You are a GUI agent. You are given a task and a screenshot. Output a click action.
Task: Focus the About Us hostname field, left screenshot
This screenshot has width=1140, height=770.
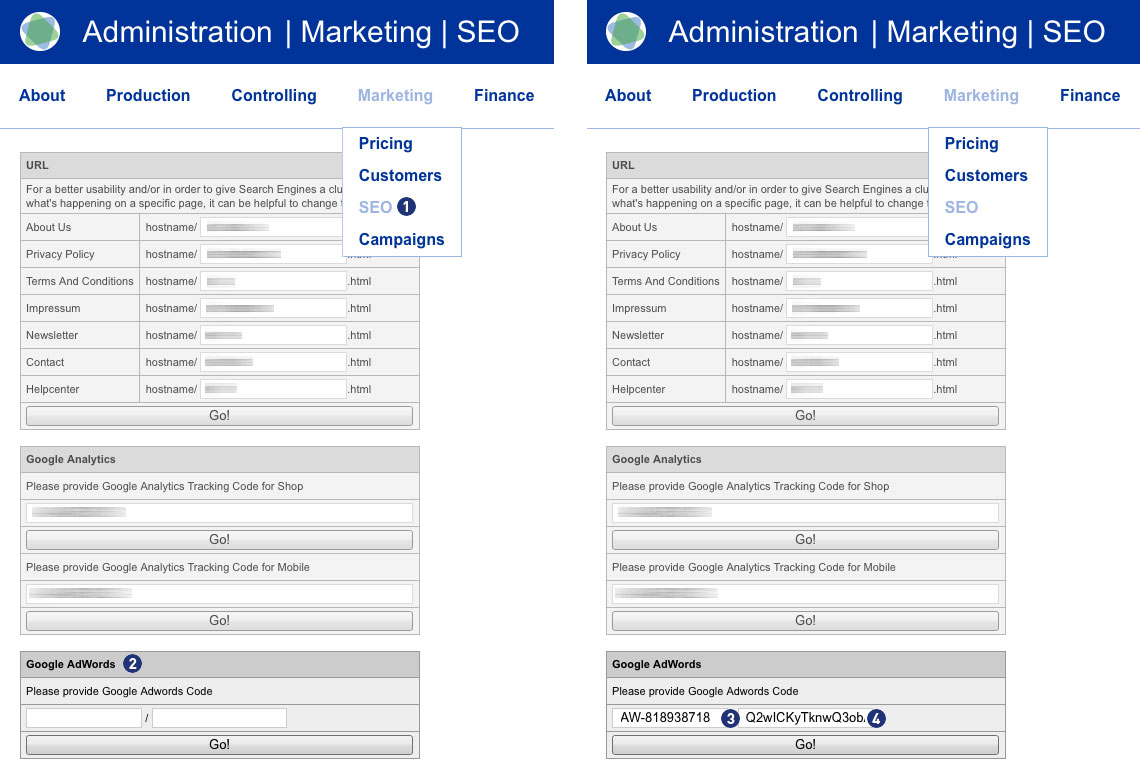pos(272,228)
